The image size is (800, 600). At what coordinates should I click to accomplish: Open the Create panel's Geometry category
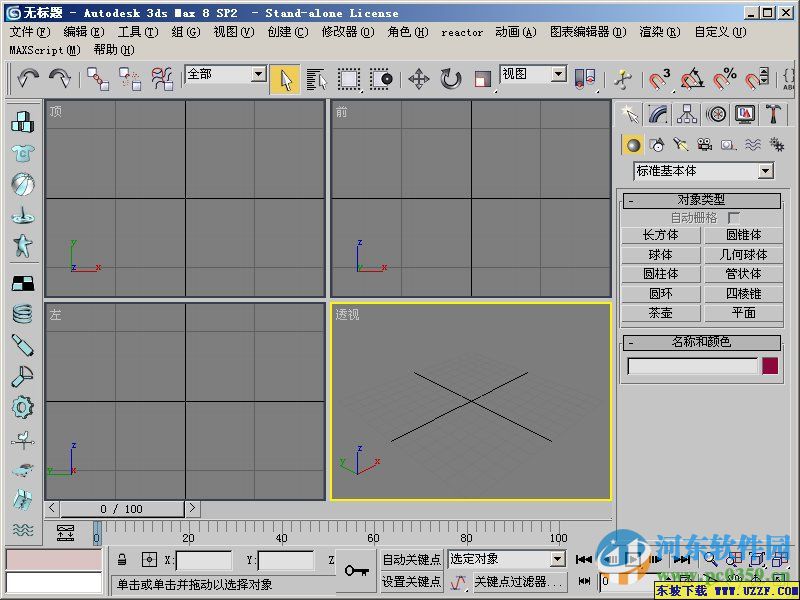pos(632,145)
